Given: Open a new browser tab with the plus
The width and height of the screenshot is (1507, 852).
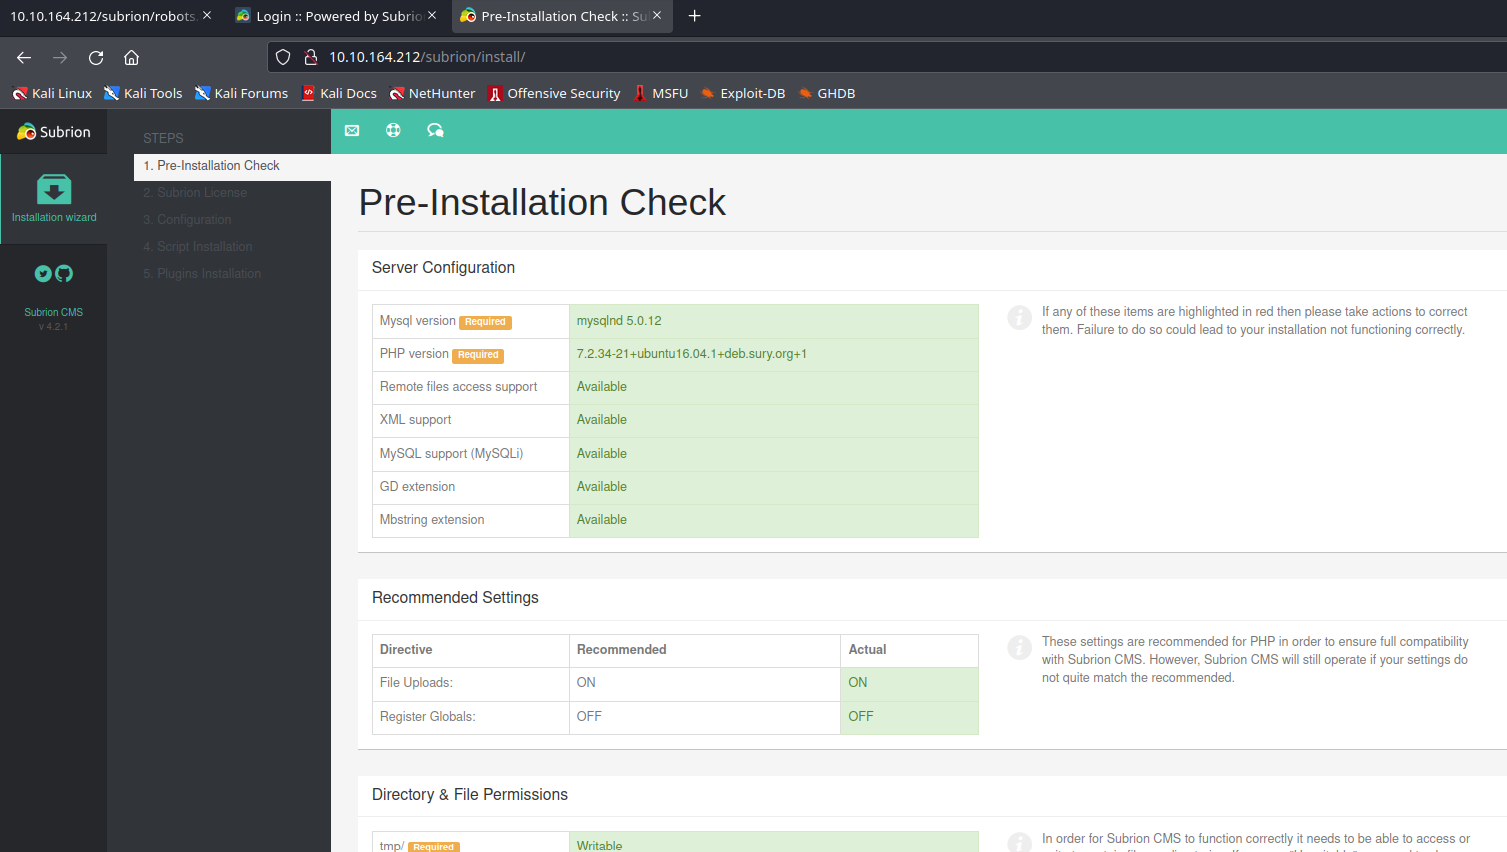Looking at the screenshot, I should 694,16.
